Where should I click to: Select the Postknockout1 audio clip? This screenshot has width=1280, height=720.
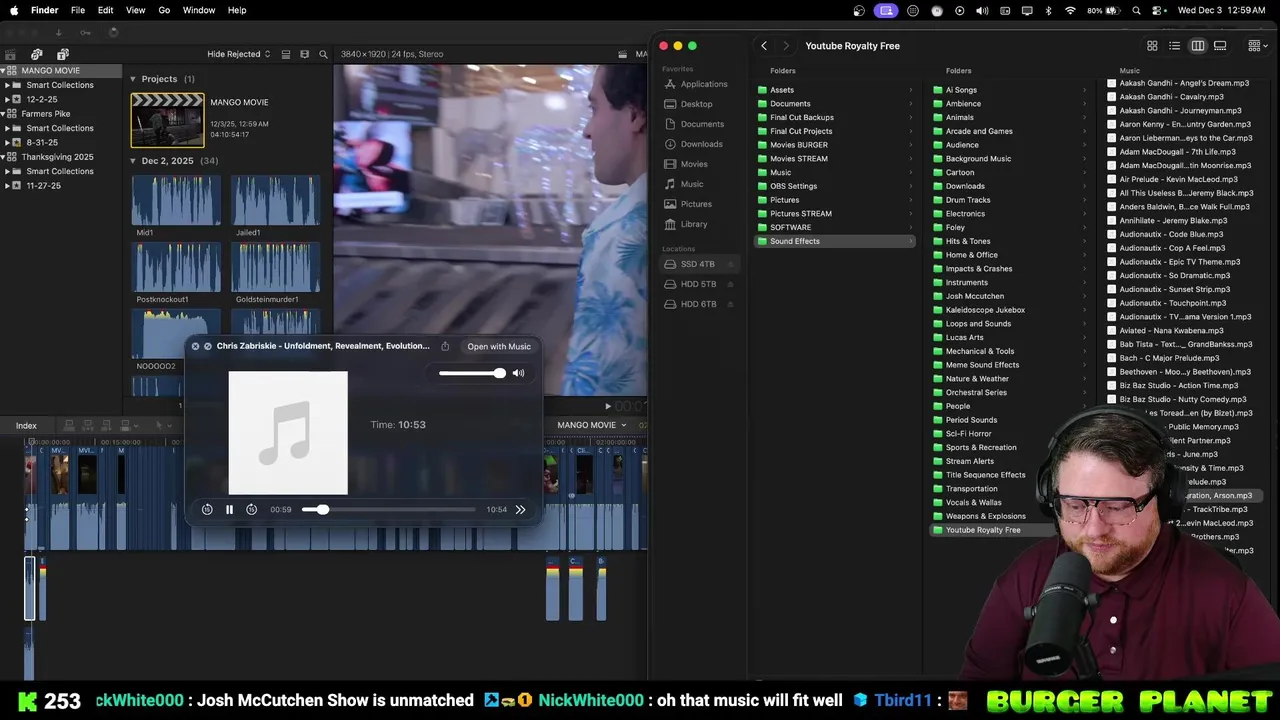coord(176,267)
